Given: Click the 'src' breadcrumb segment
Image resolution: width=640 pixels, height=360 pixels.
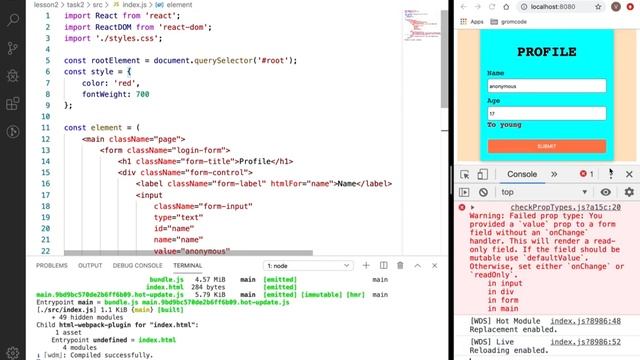Looking at the screenshot, I should 98,5.
